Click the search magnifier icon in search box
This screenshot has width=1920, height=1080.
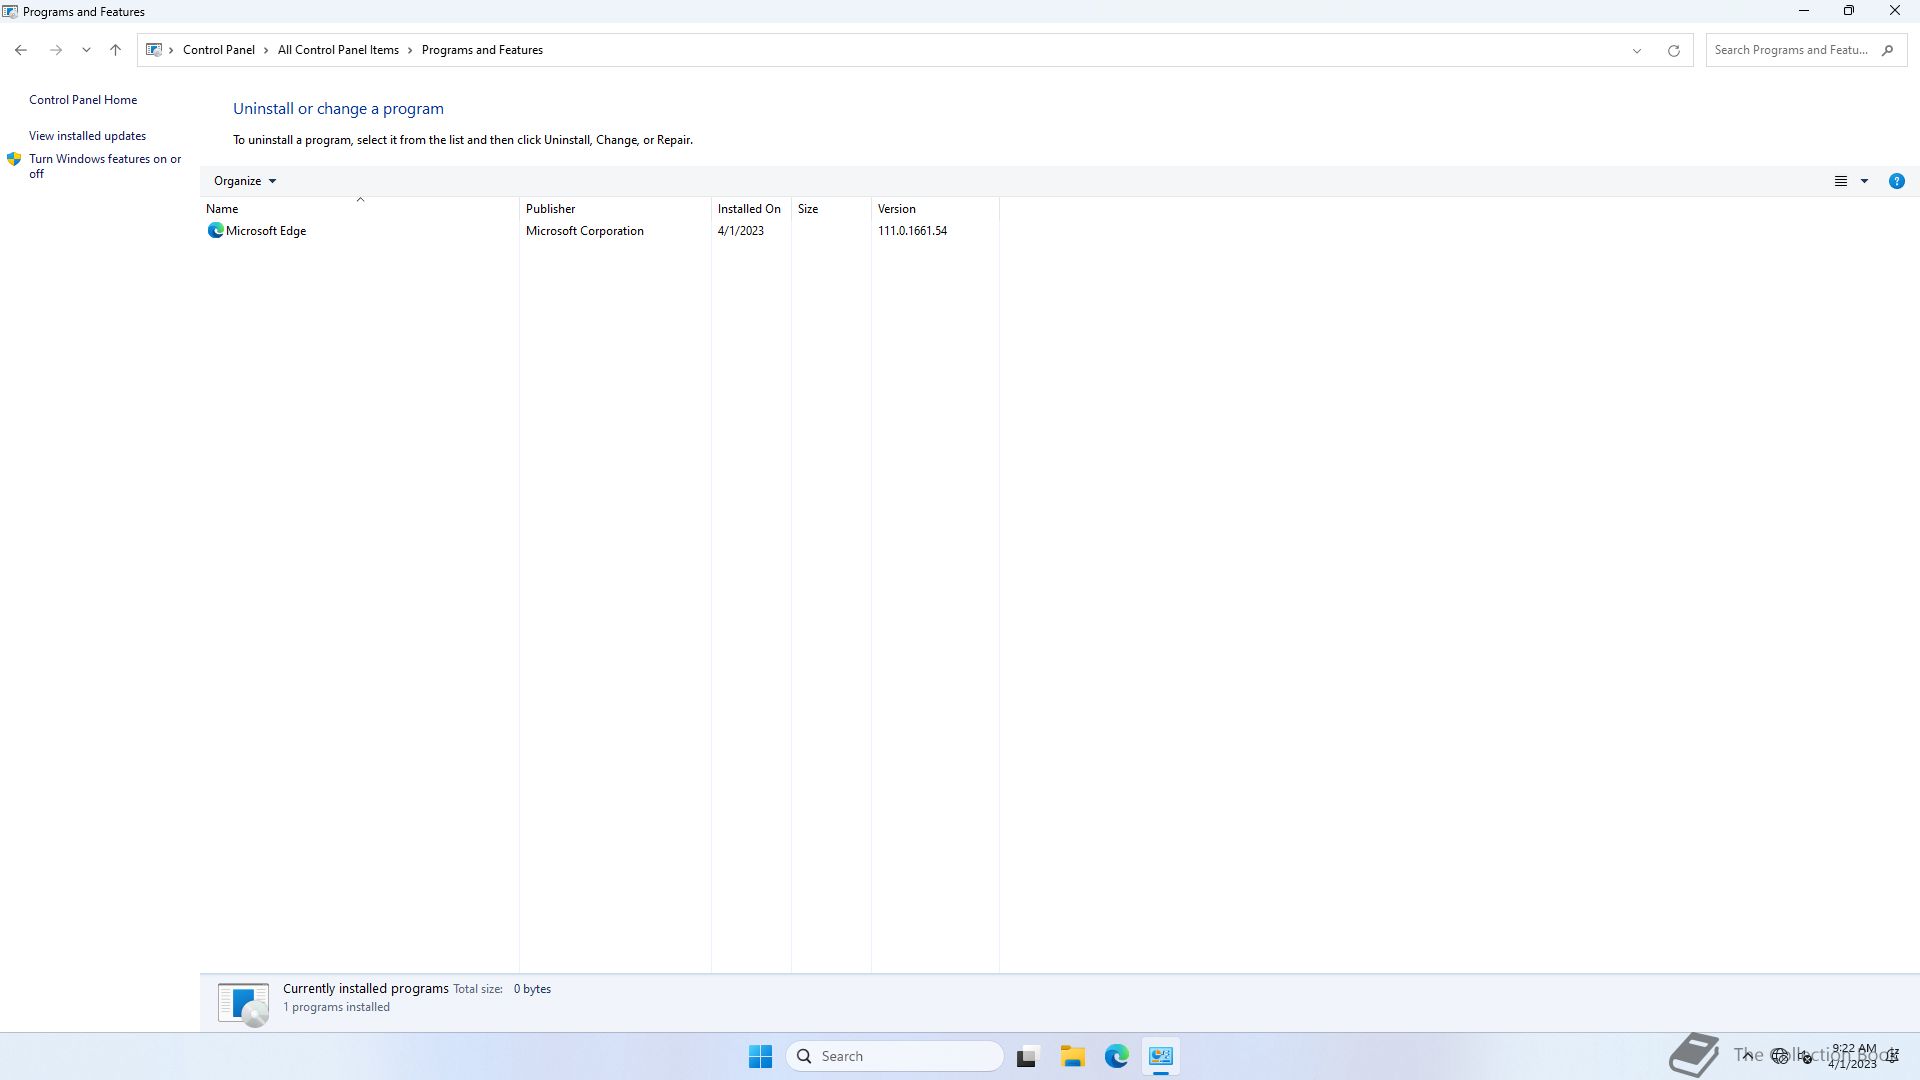point(1888,50)
